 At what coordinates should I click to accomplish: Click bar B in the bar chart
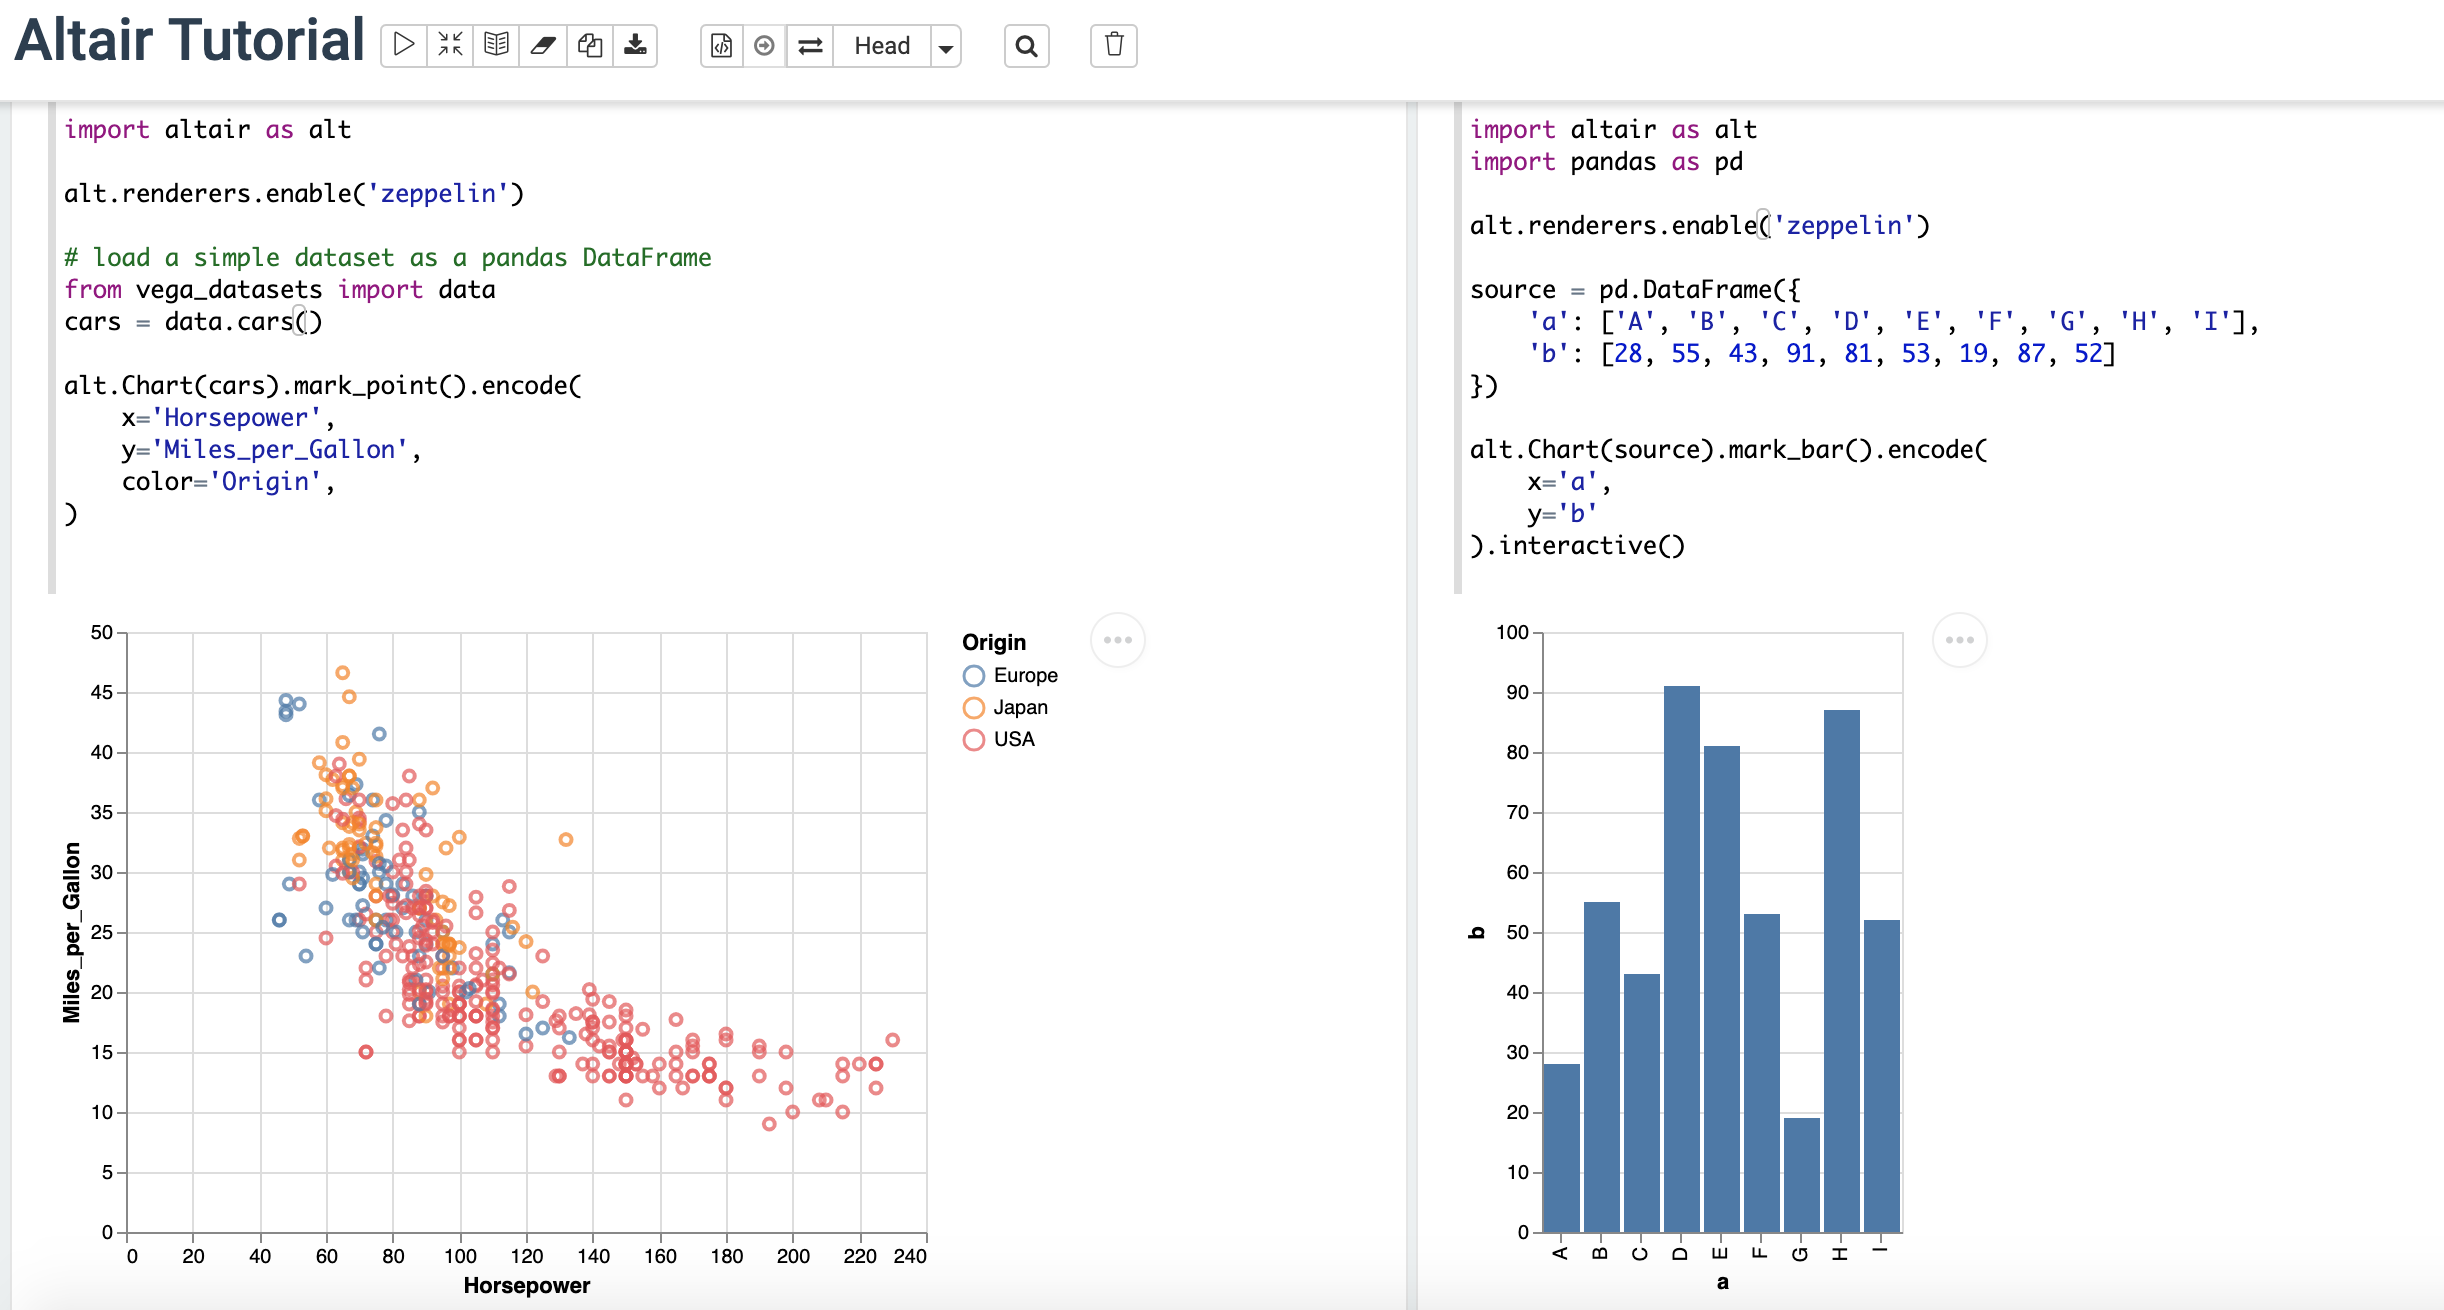point(1602,1067)
